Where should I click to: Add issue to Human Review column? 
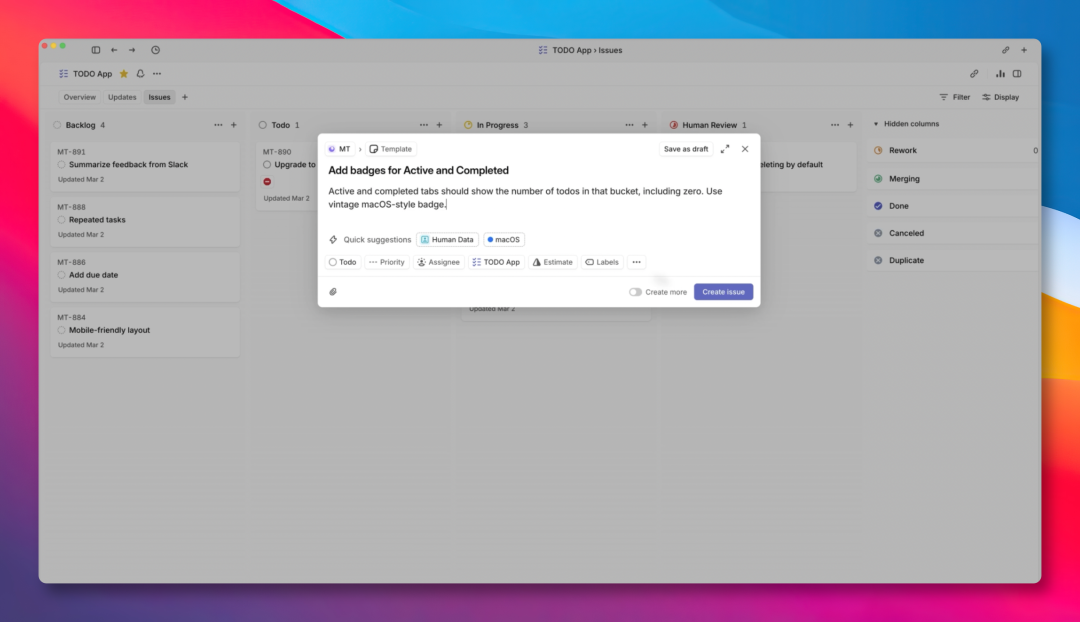851,125
